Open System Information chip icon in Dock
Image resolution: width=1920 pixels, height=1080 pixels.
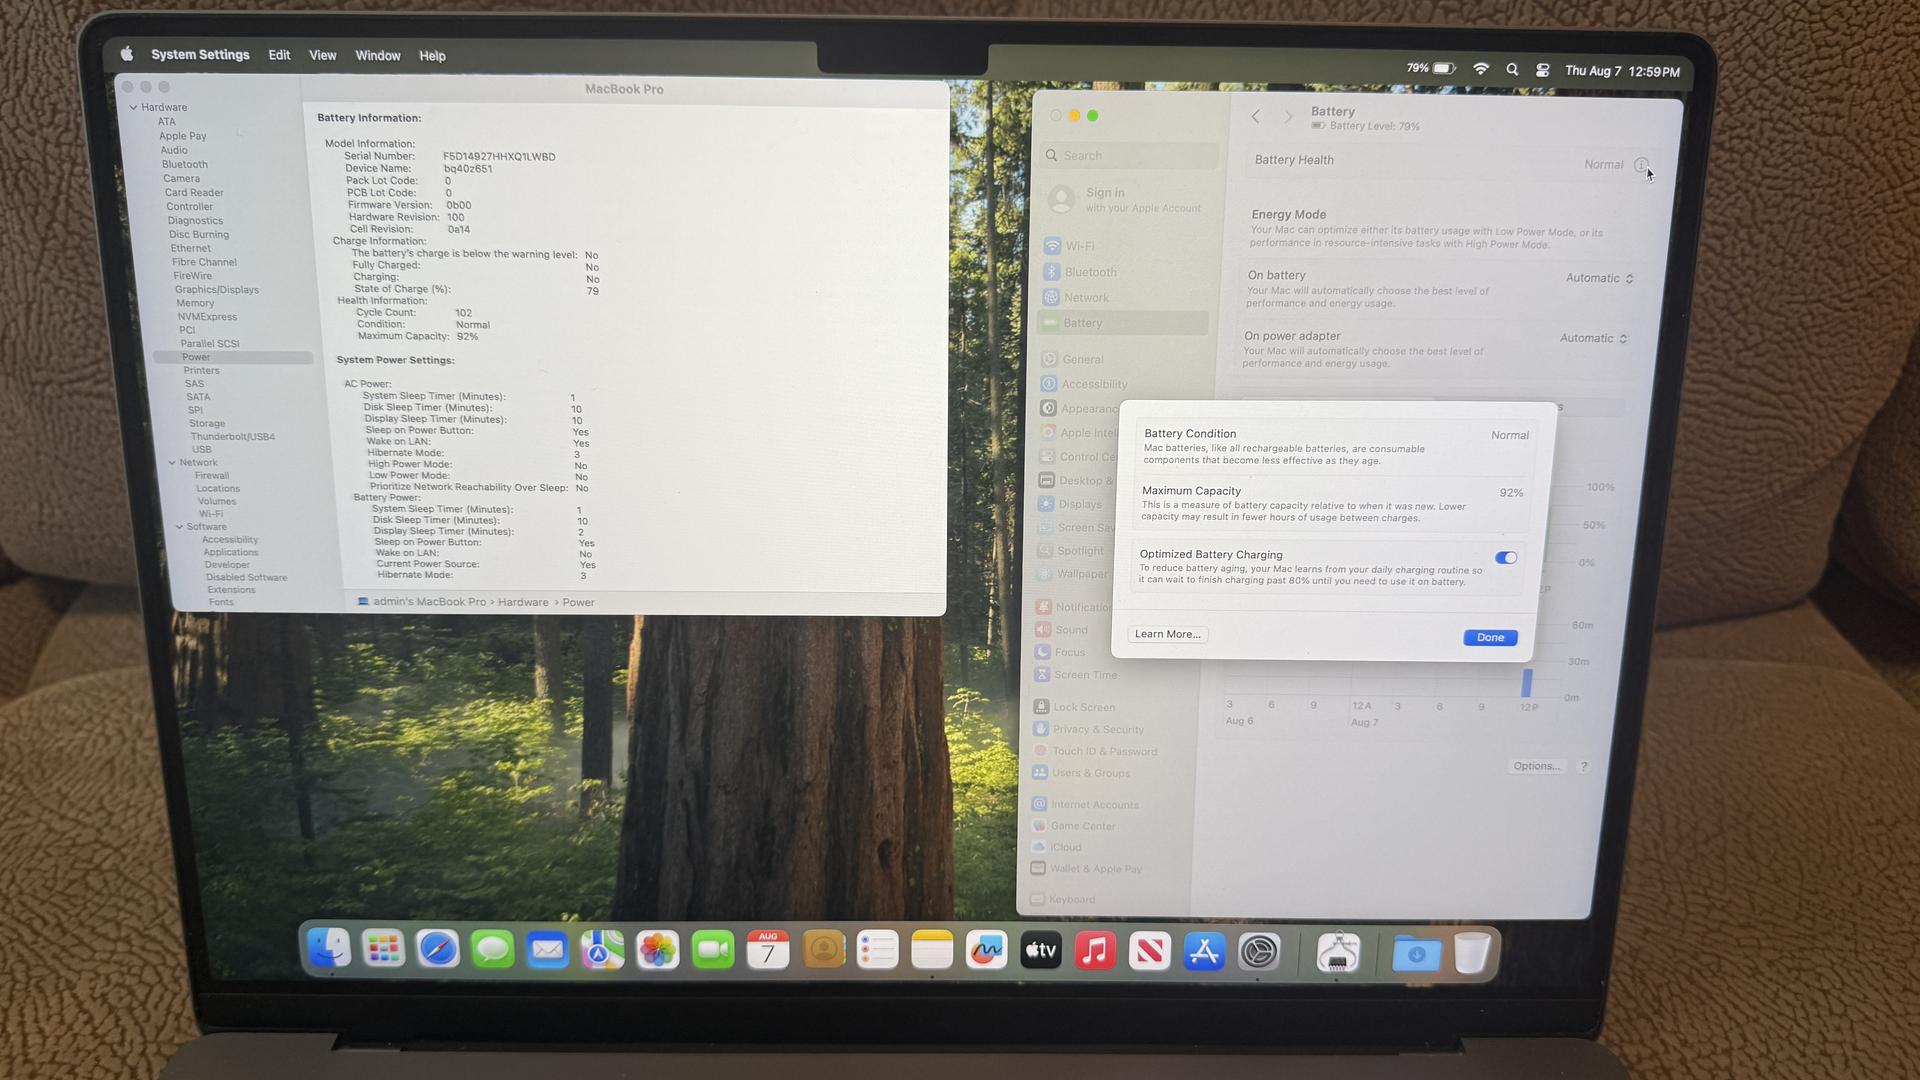pyautogui.click(x=1338, y=952)
